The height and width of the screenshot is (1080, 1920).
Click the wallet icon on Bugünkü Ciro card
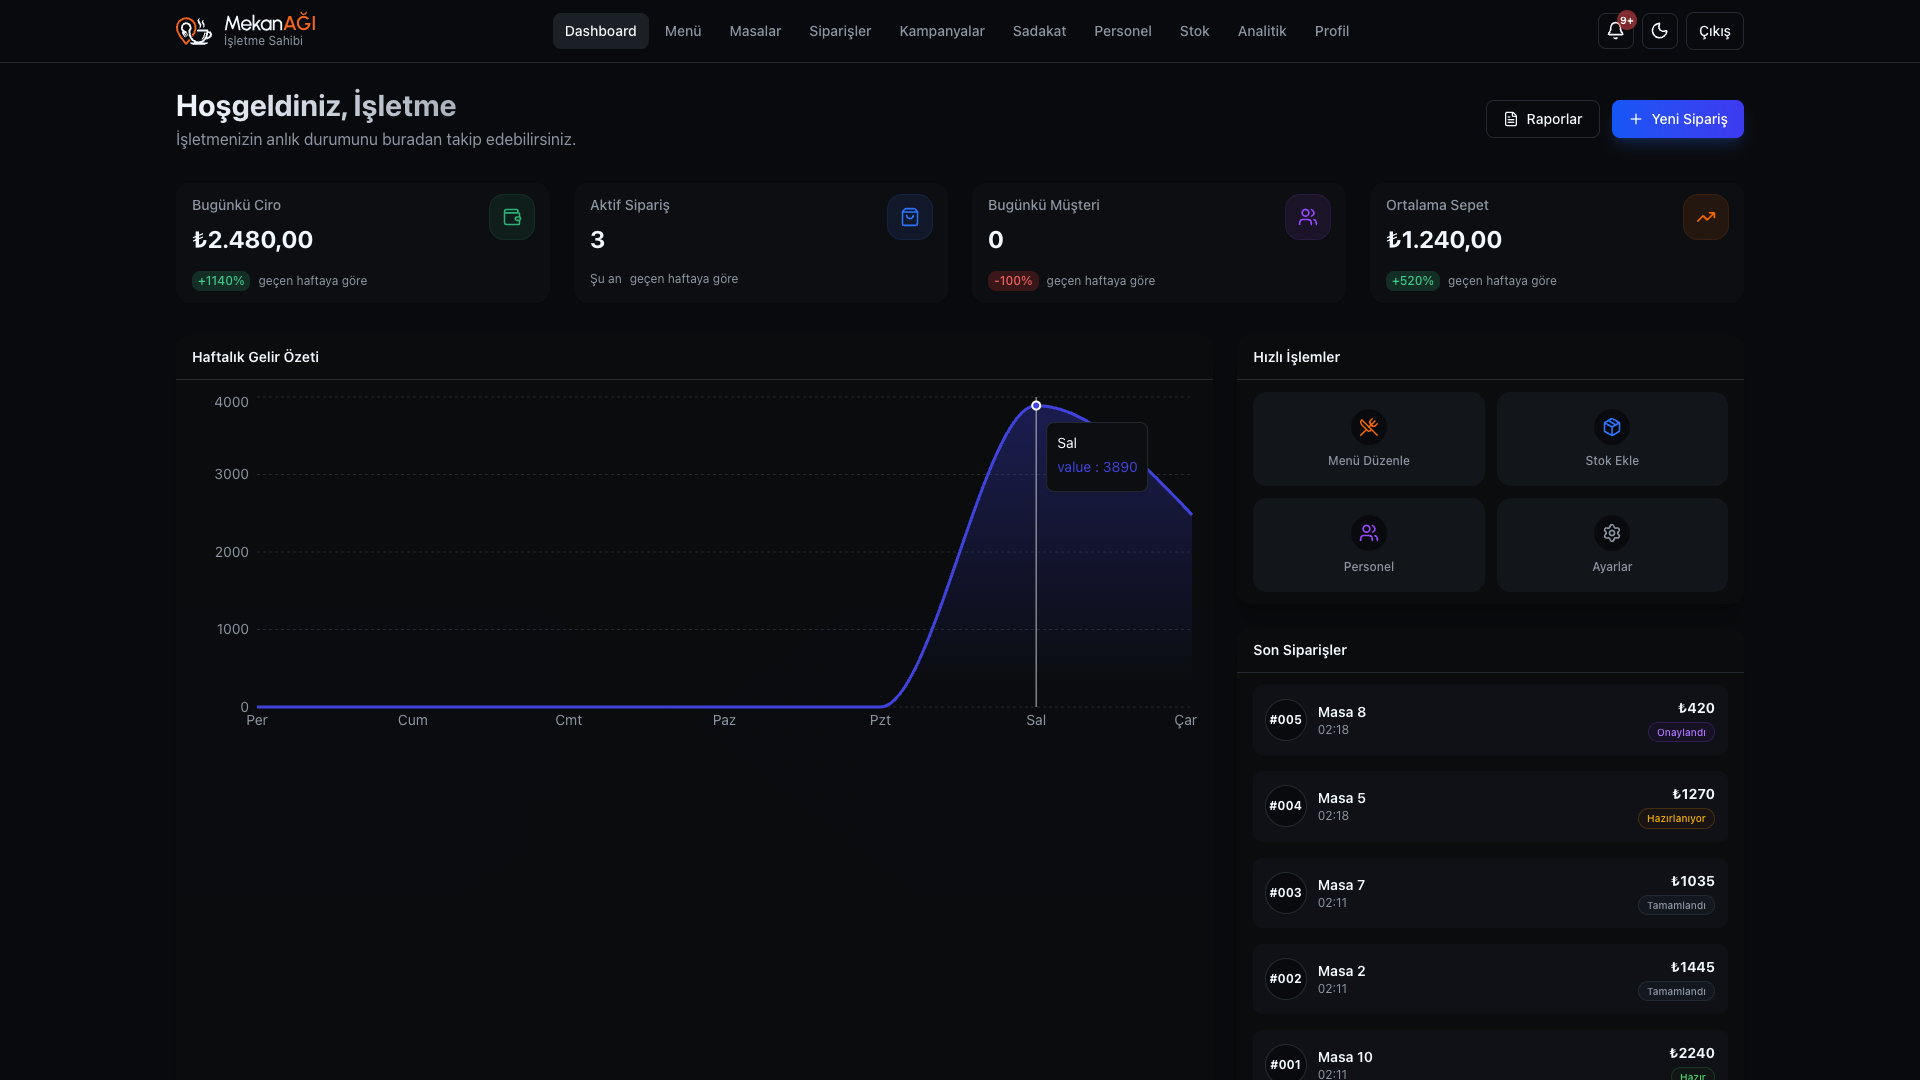point(511,217)
